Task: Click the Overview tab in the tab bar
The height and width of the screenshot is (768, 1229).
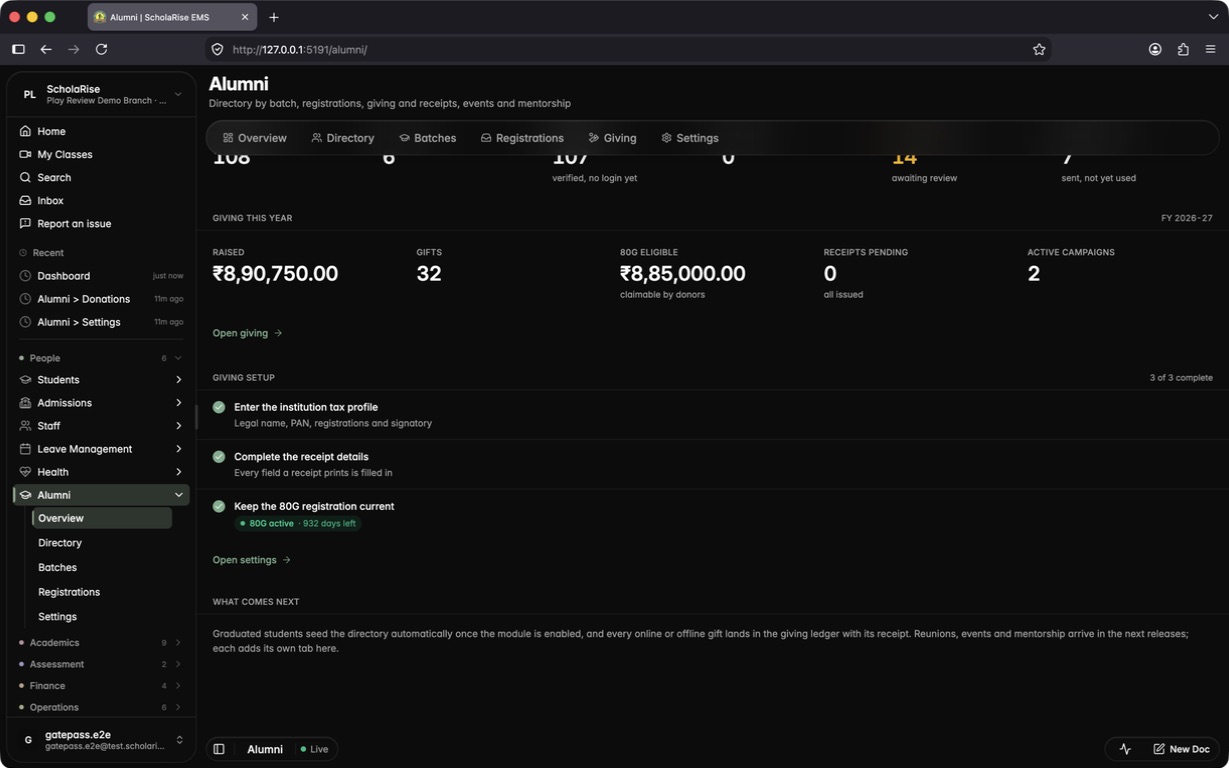Action: (x=255, y=138)
